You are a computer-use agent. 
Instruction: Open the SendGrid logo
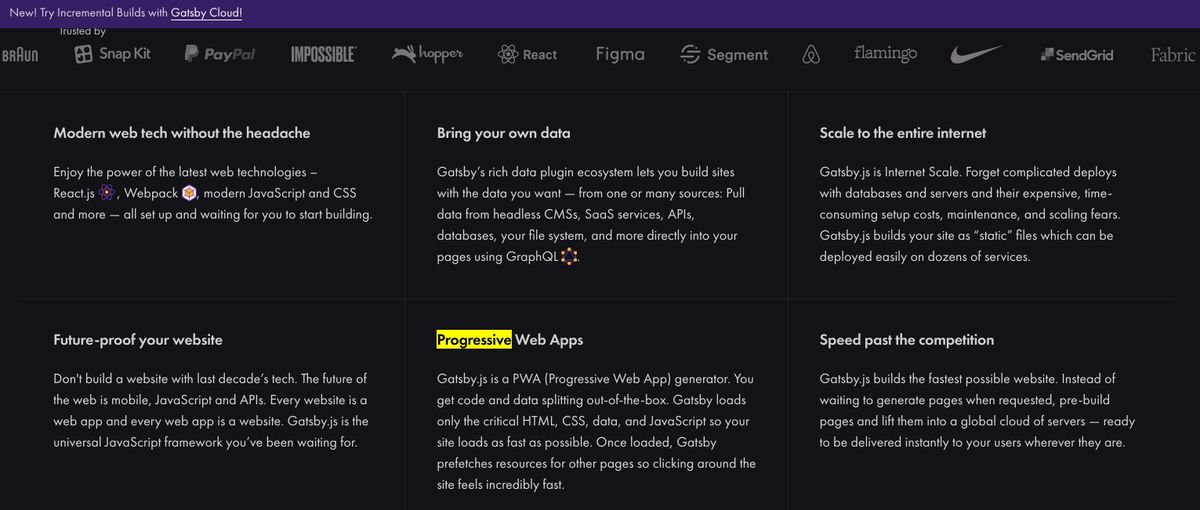point(1077,55)
